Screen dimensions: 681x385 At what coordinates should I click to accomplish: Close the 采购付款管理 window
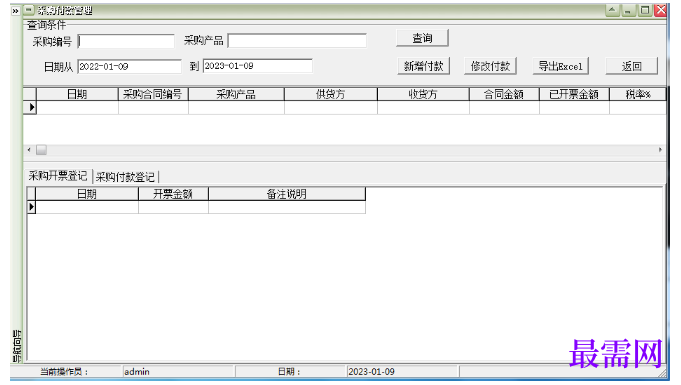coord(661,10)
